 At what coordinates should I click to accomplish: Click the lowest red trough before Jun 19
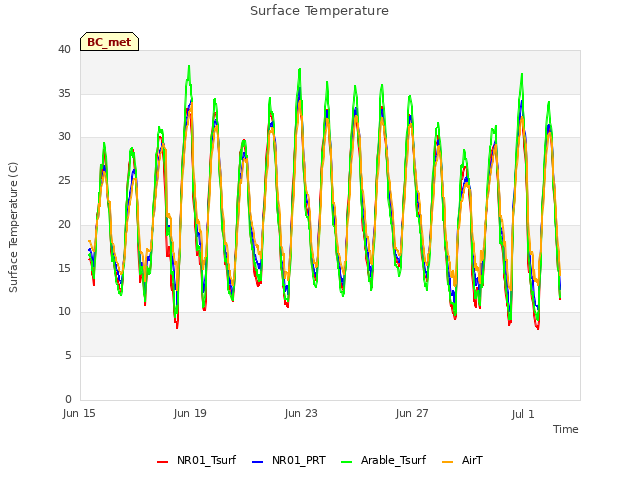point(177,327)
